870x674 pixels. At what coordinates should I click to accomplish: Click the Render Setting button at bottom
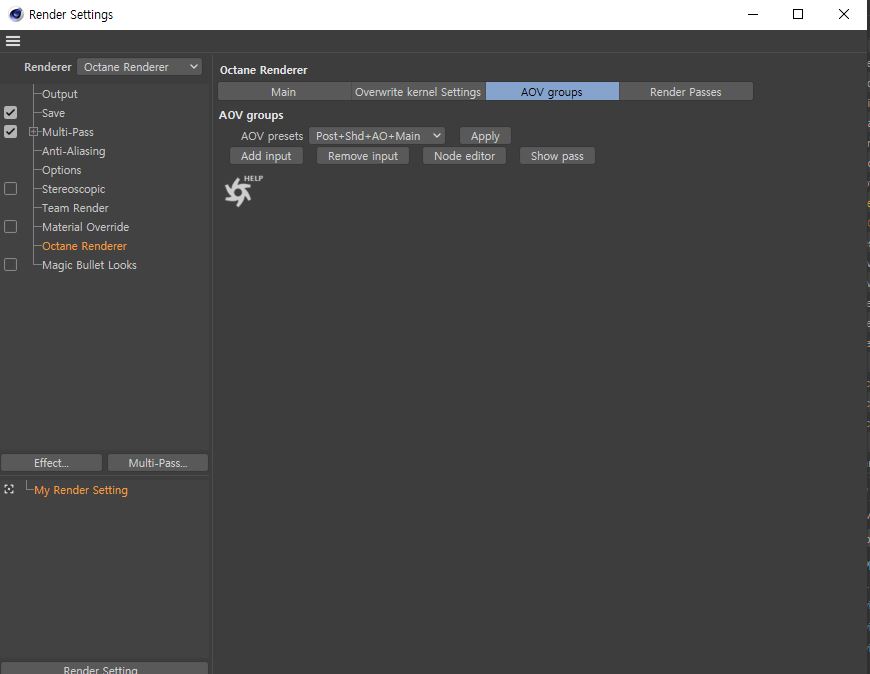(x=104, y=668)
